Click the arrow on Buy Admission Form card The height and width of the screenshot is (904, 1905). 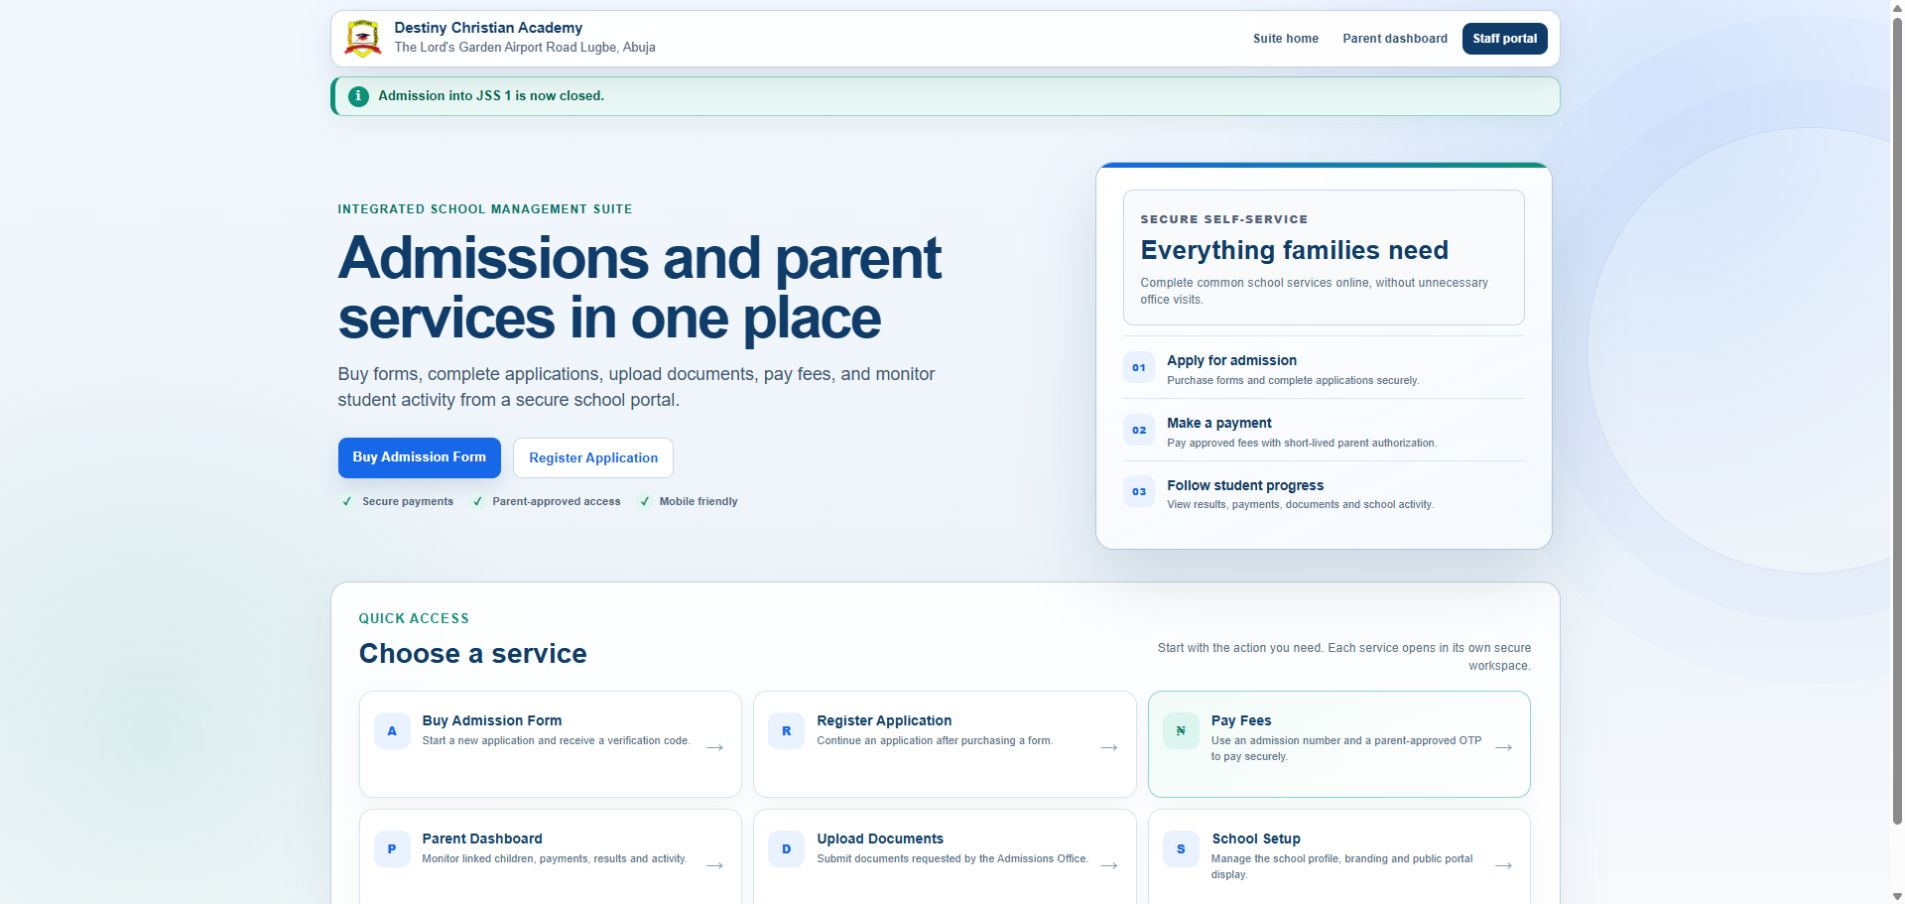[x=715, y=747]
